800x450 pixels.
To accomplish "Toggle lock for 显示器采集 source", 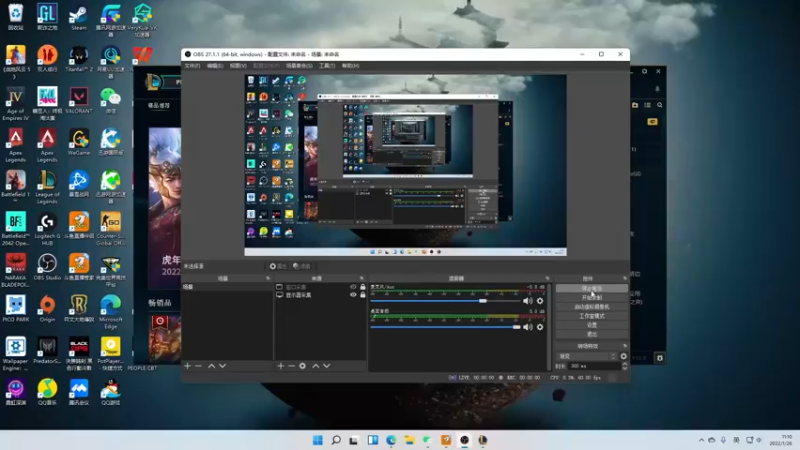I will pos(363,295).
